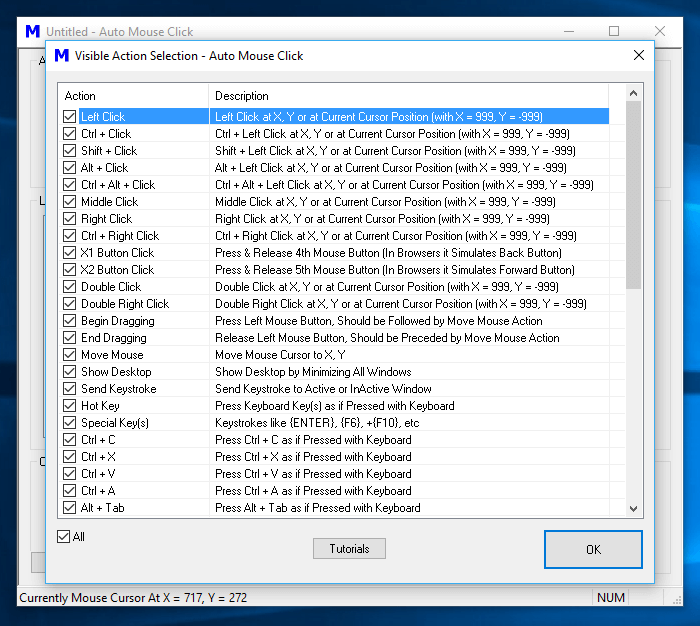
Task: Toggle the Show Desktop checkbox
Action: tap(69, 371)
